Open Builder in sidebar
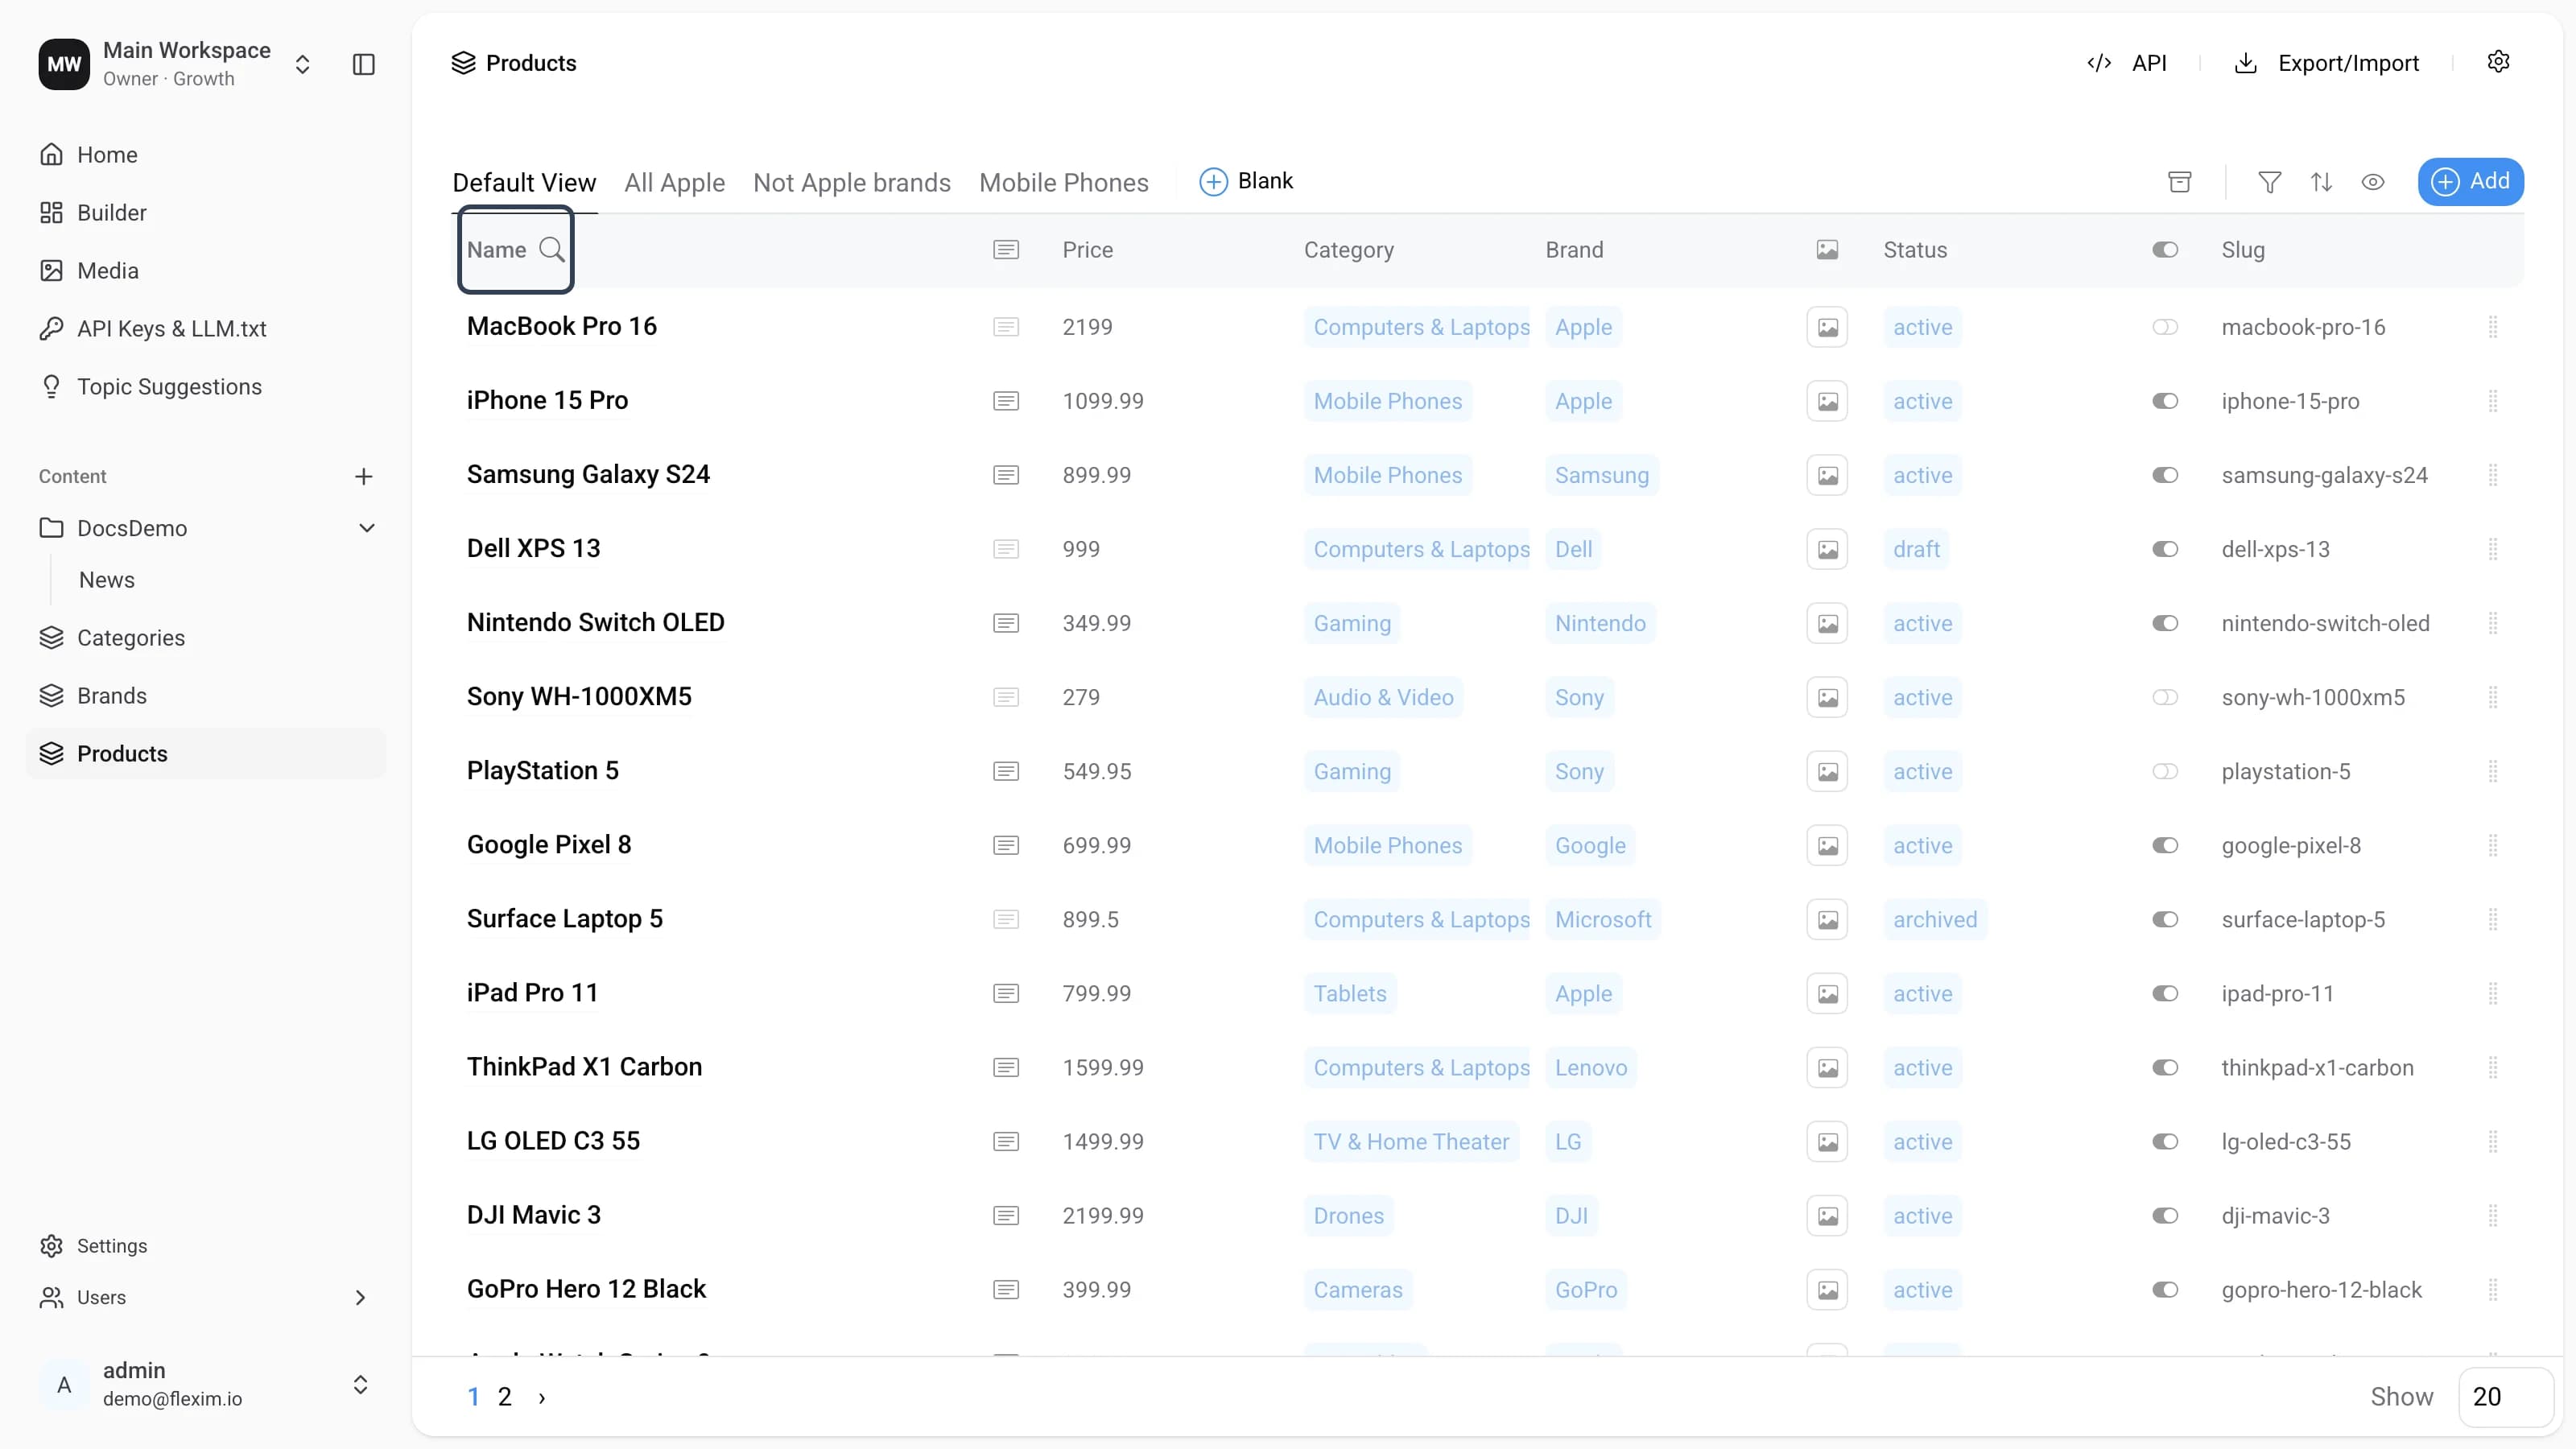2576x1449 pixels. click(206, 213)
